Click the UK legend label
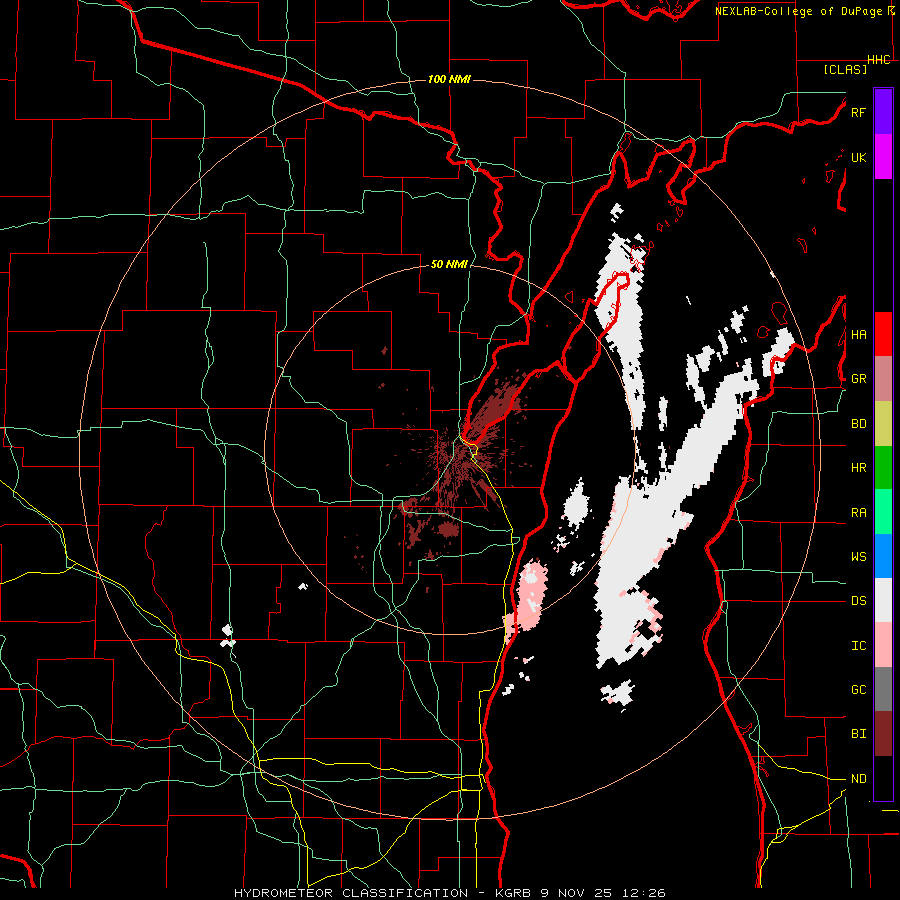 [x=859, y=157]
